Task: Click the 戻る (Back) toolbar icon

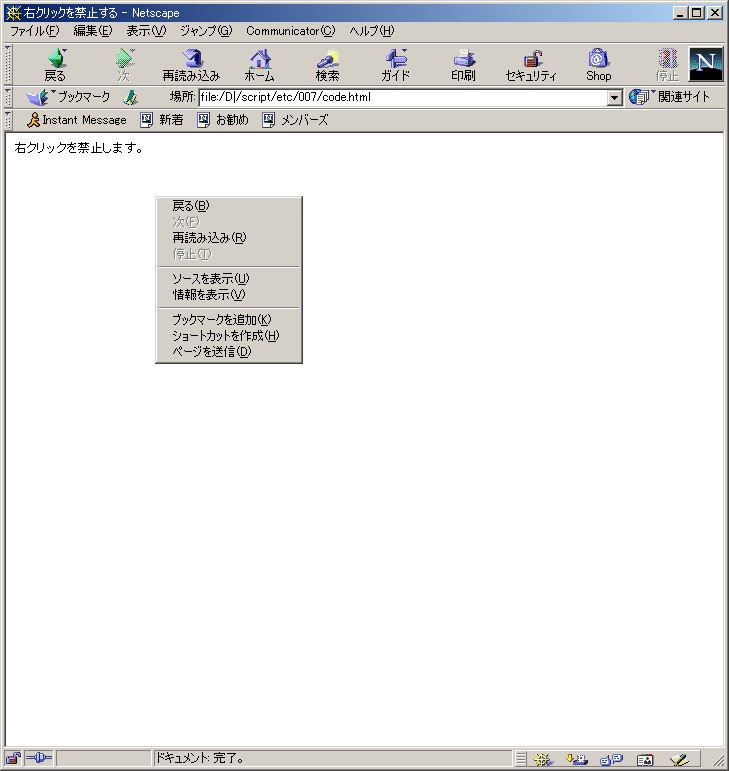Action: 56,64
